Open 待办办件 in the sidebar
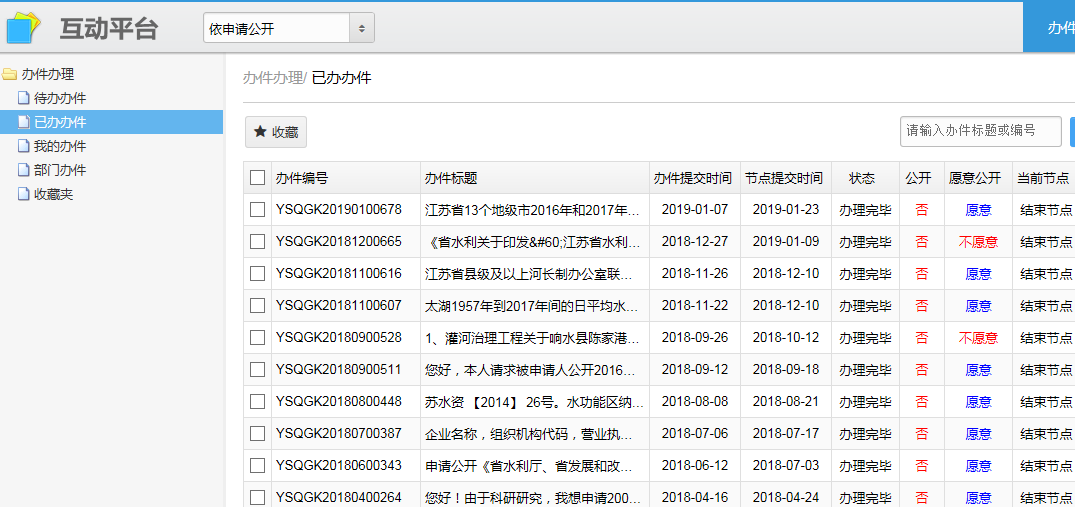The height and width of the screenshot is (507, 1075). (60, 99)
